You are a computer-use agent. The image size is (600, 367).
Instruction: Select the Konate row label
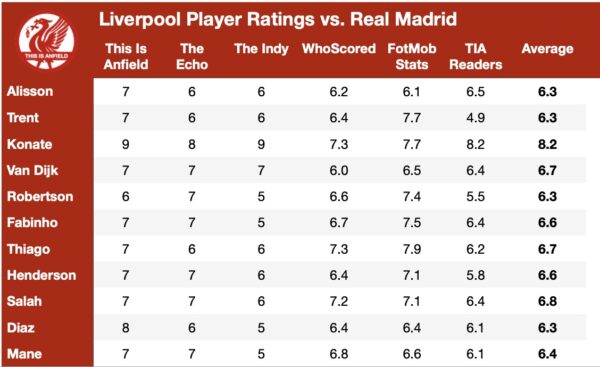[x=29, y=144]
